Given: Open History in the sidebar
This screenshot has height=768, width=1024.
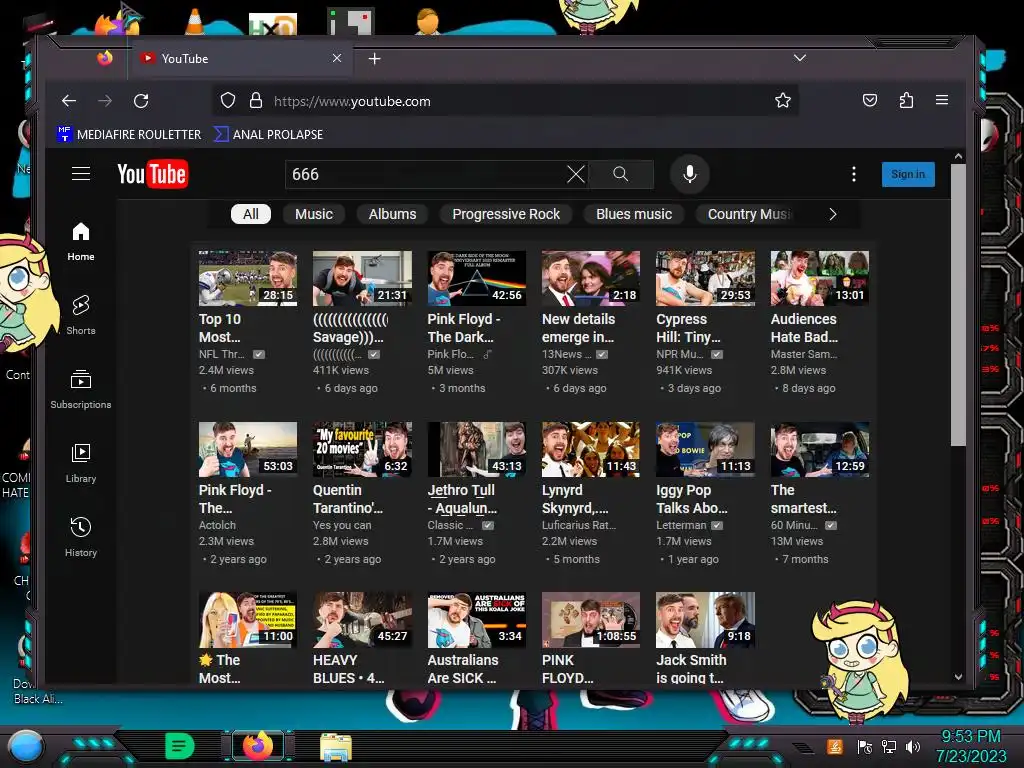Looking at the screenshot, I should click(81, 537).
